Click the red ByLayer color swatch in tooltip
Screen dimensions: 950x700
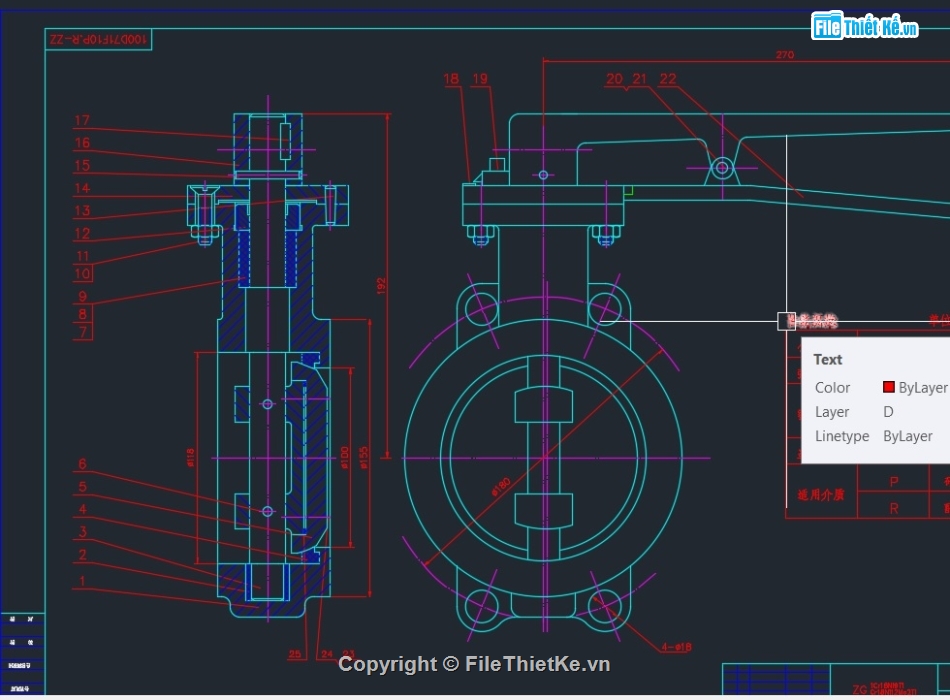(888, 387)
